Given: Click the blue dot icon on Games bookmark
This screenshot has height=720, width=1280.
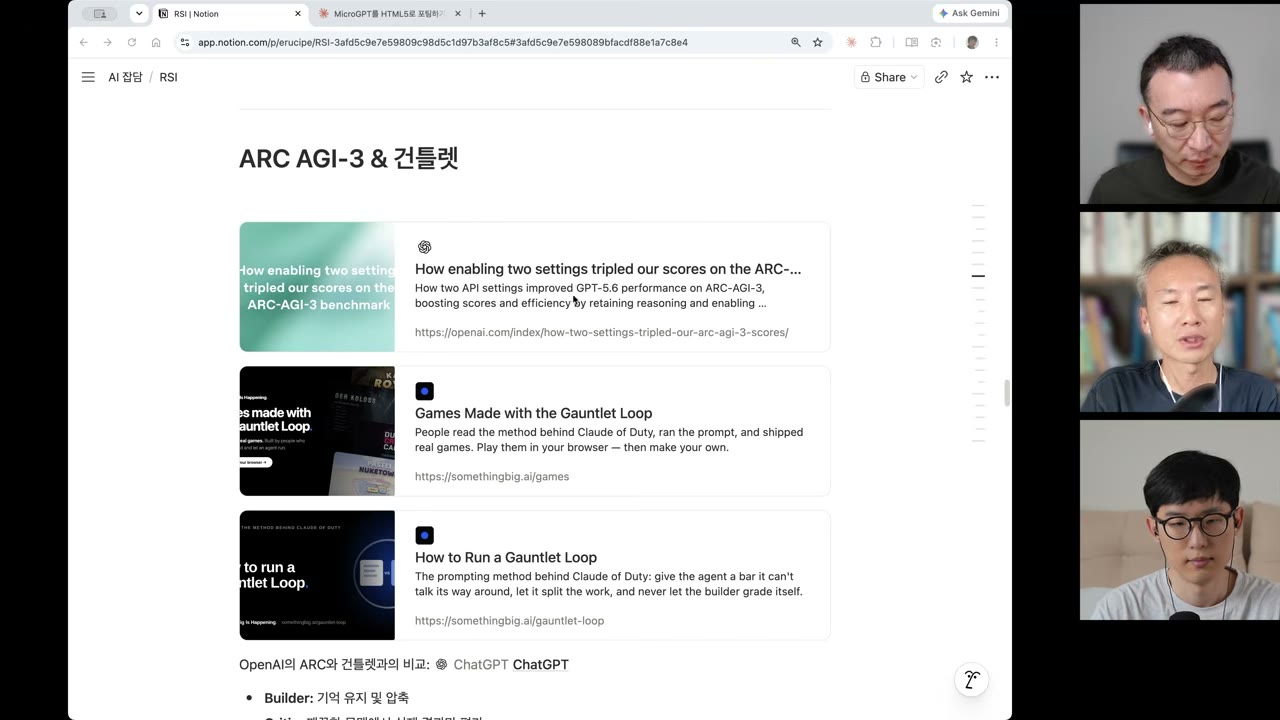Looking at the screenshot, I should 424,391.
